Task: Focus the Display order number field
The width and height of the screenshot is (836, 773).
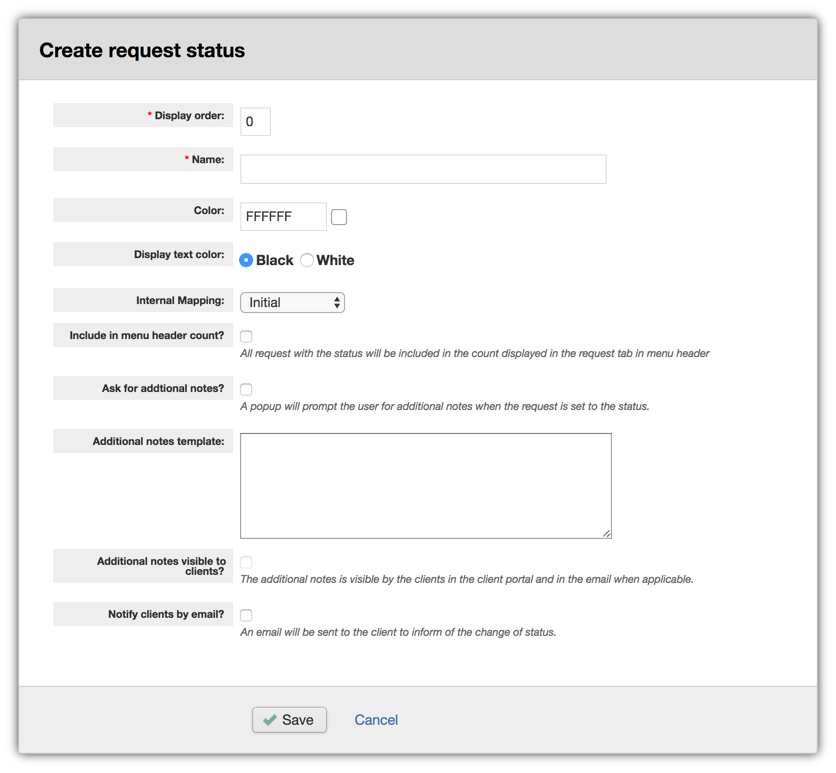Action: click(253, 121)
